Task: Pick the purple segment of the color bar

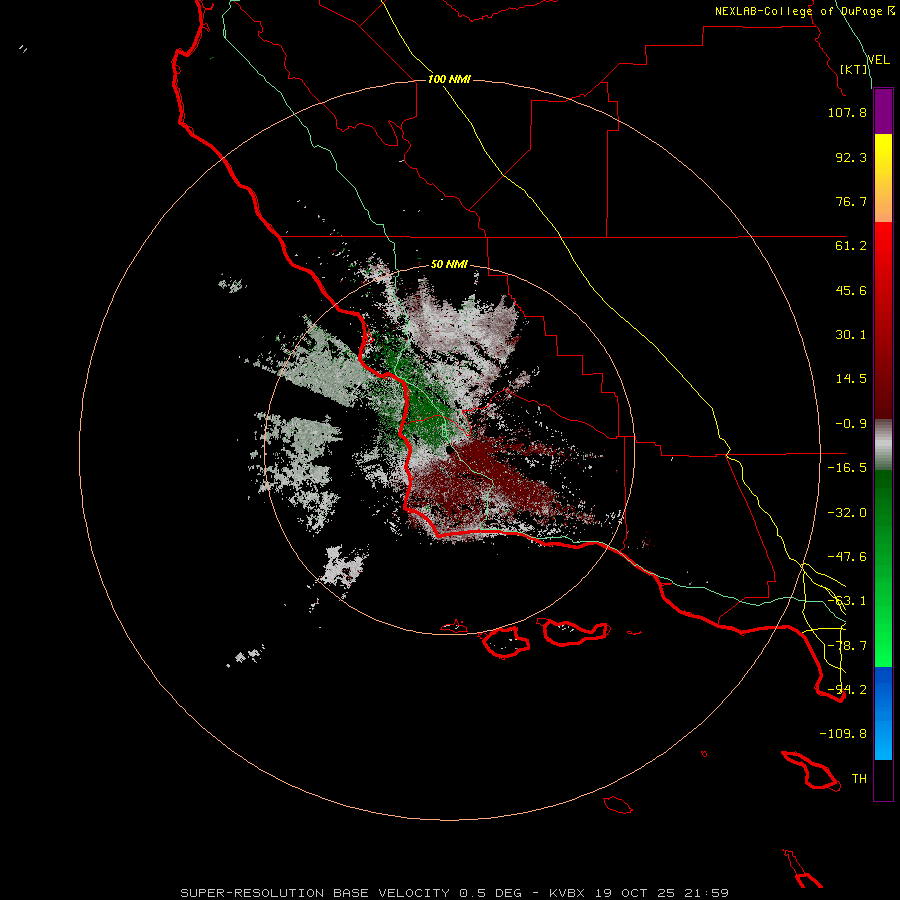Action: pos(883,111)
